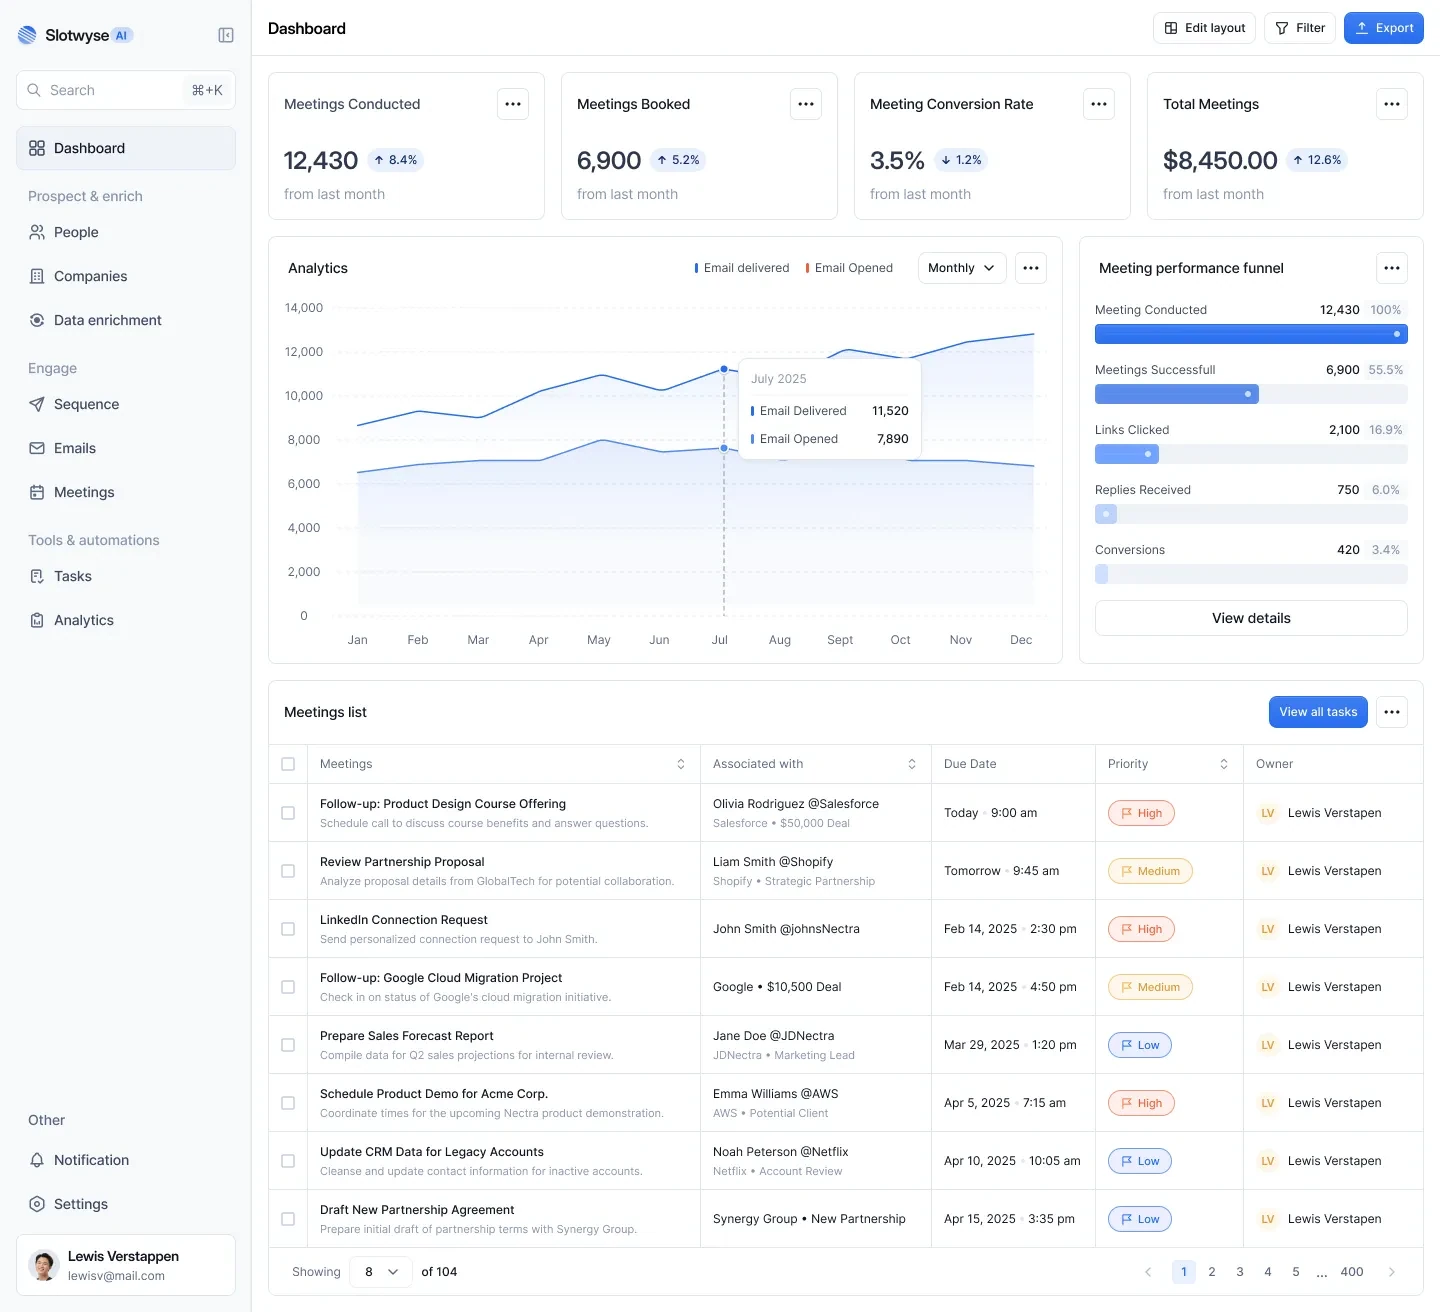Check the Draft New Partnership Agreement row

pos(288,1219)
